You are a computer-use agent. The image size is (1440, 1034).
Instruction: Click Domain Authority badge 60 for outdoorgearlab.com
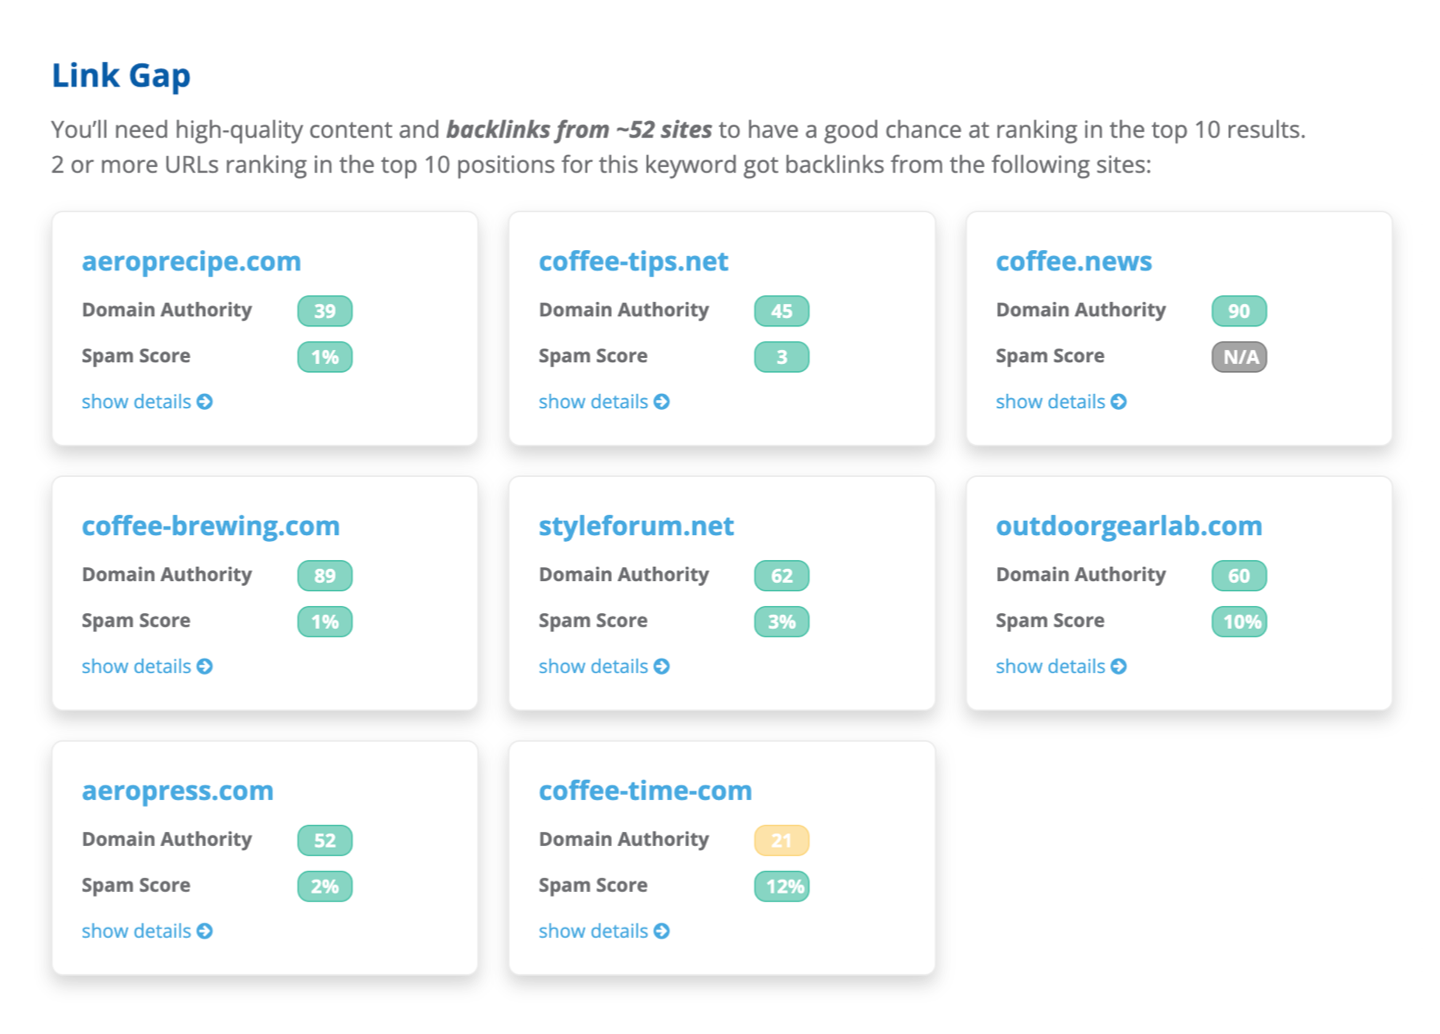coord(1239,576)
